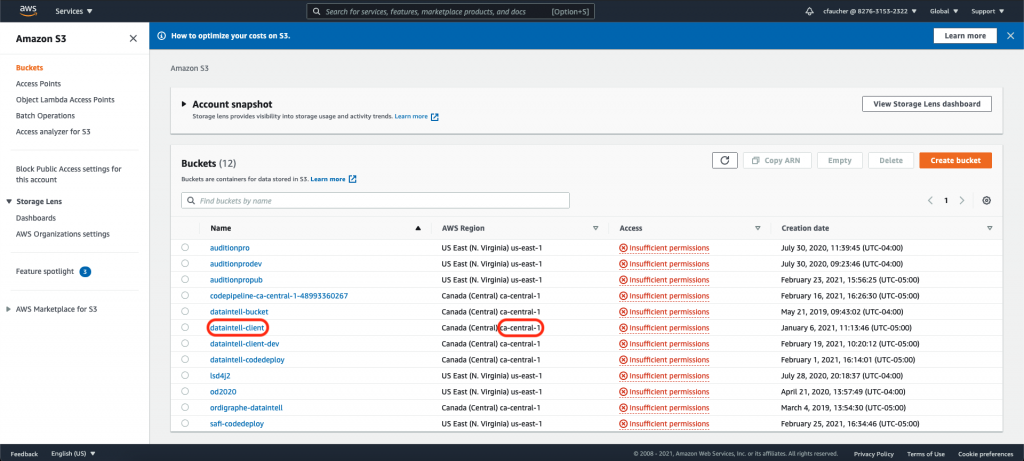
Task: Go to the previous page arrow
Action: [x=930, y=200]
